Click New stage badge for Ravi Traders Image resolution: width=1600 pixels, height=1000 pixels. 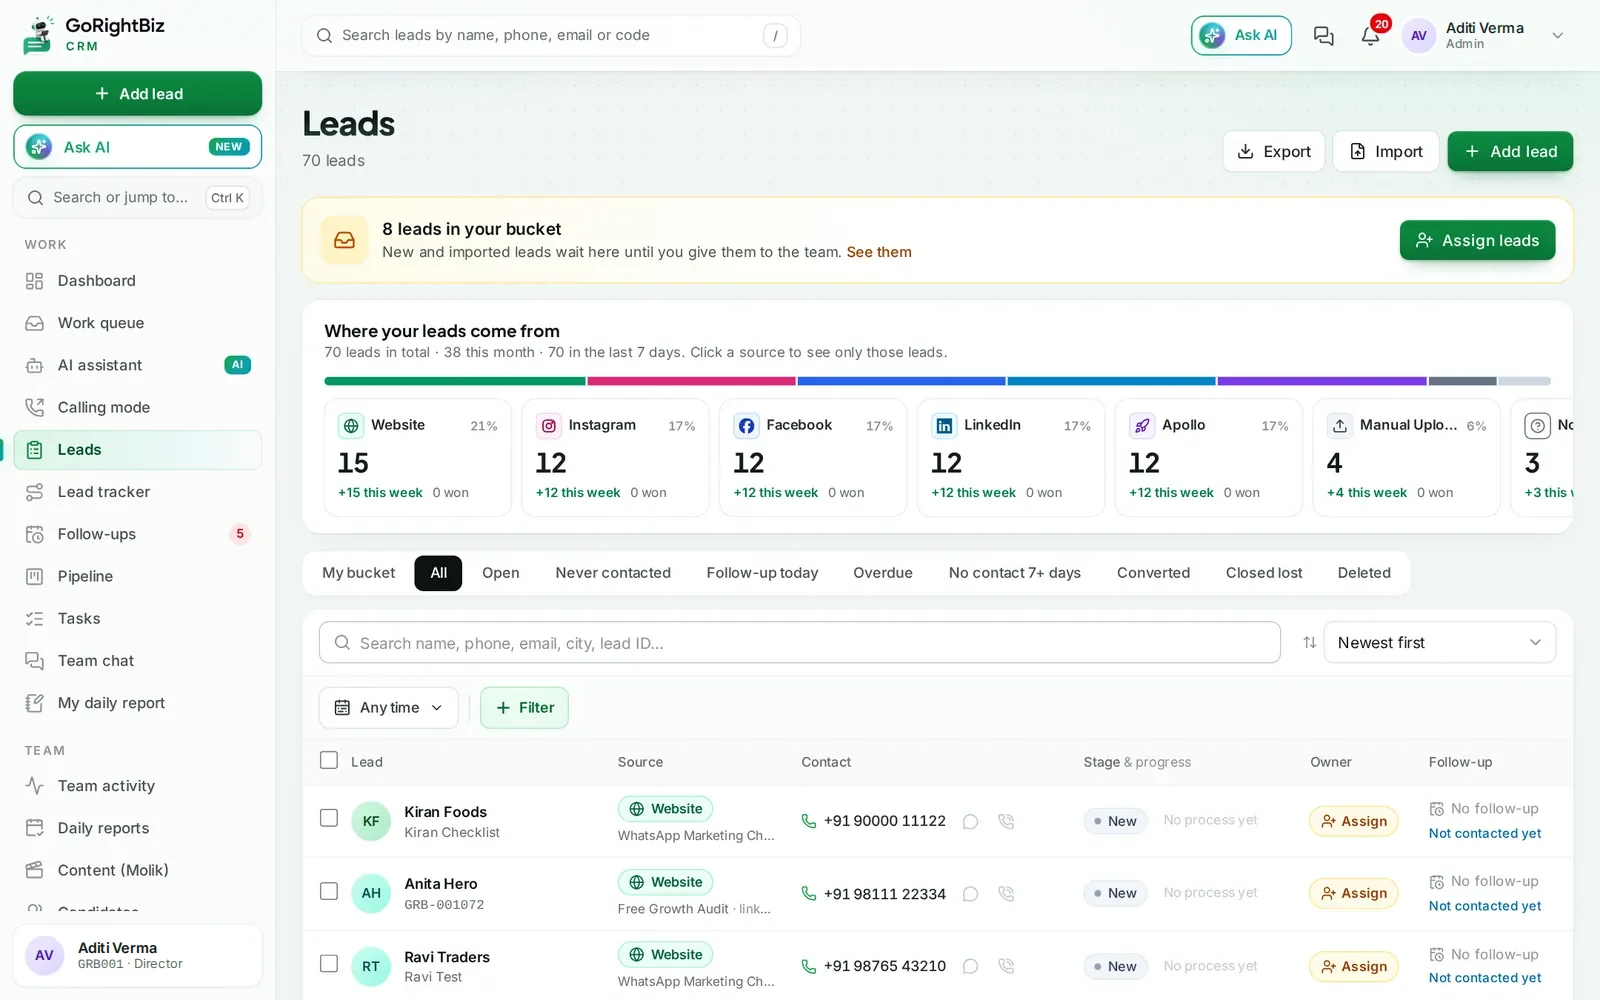1115,966
